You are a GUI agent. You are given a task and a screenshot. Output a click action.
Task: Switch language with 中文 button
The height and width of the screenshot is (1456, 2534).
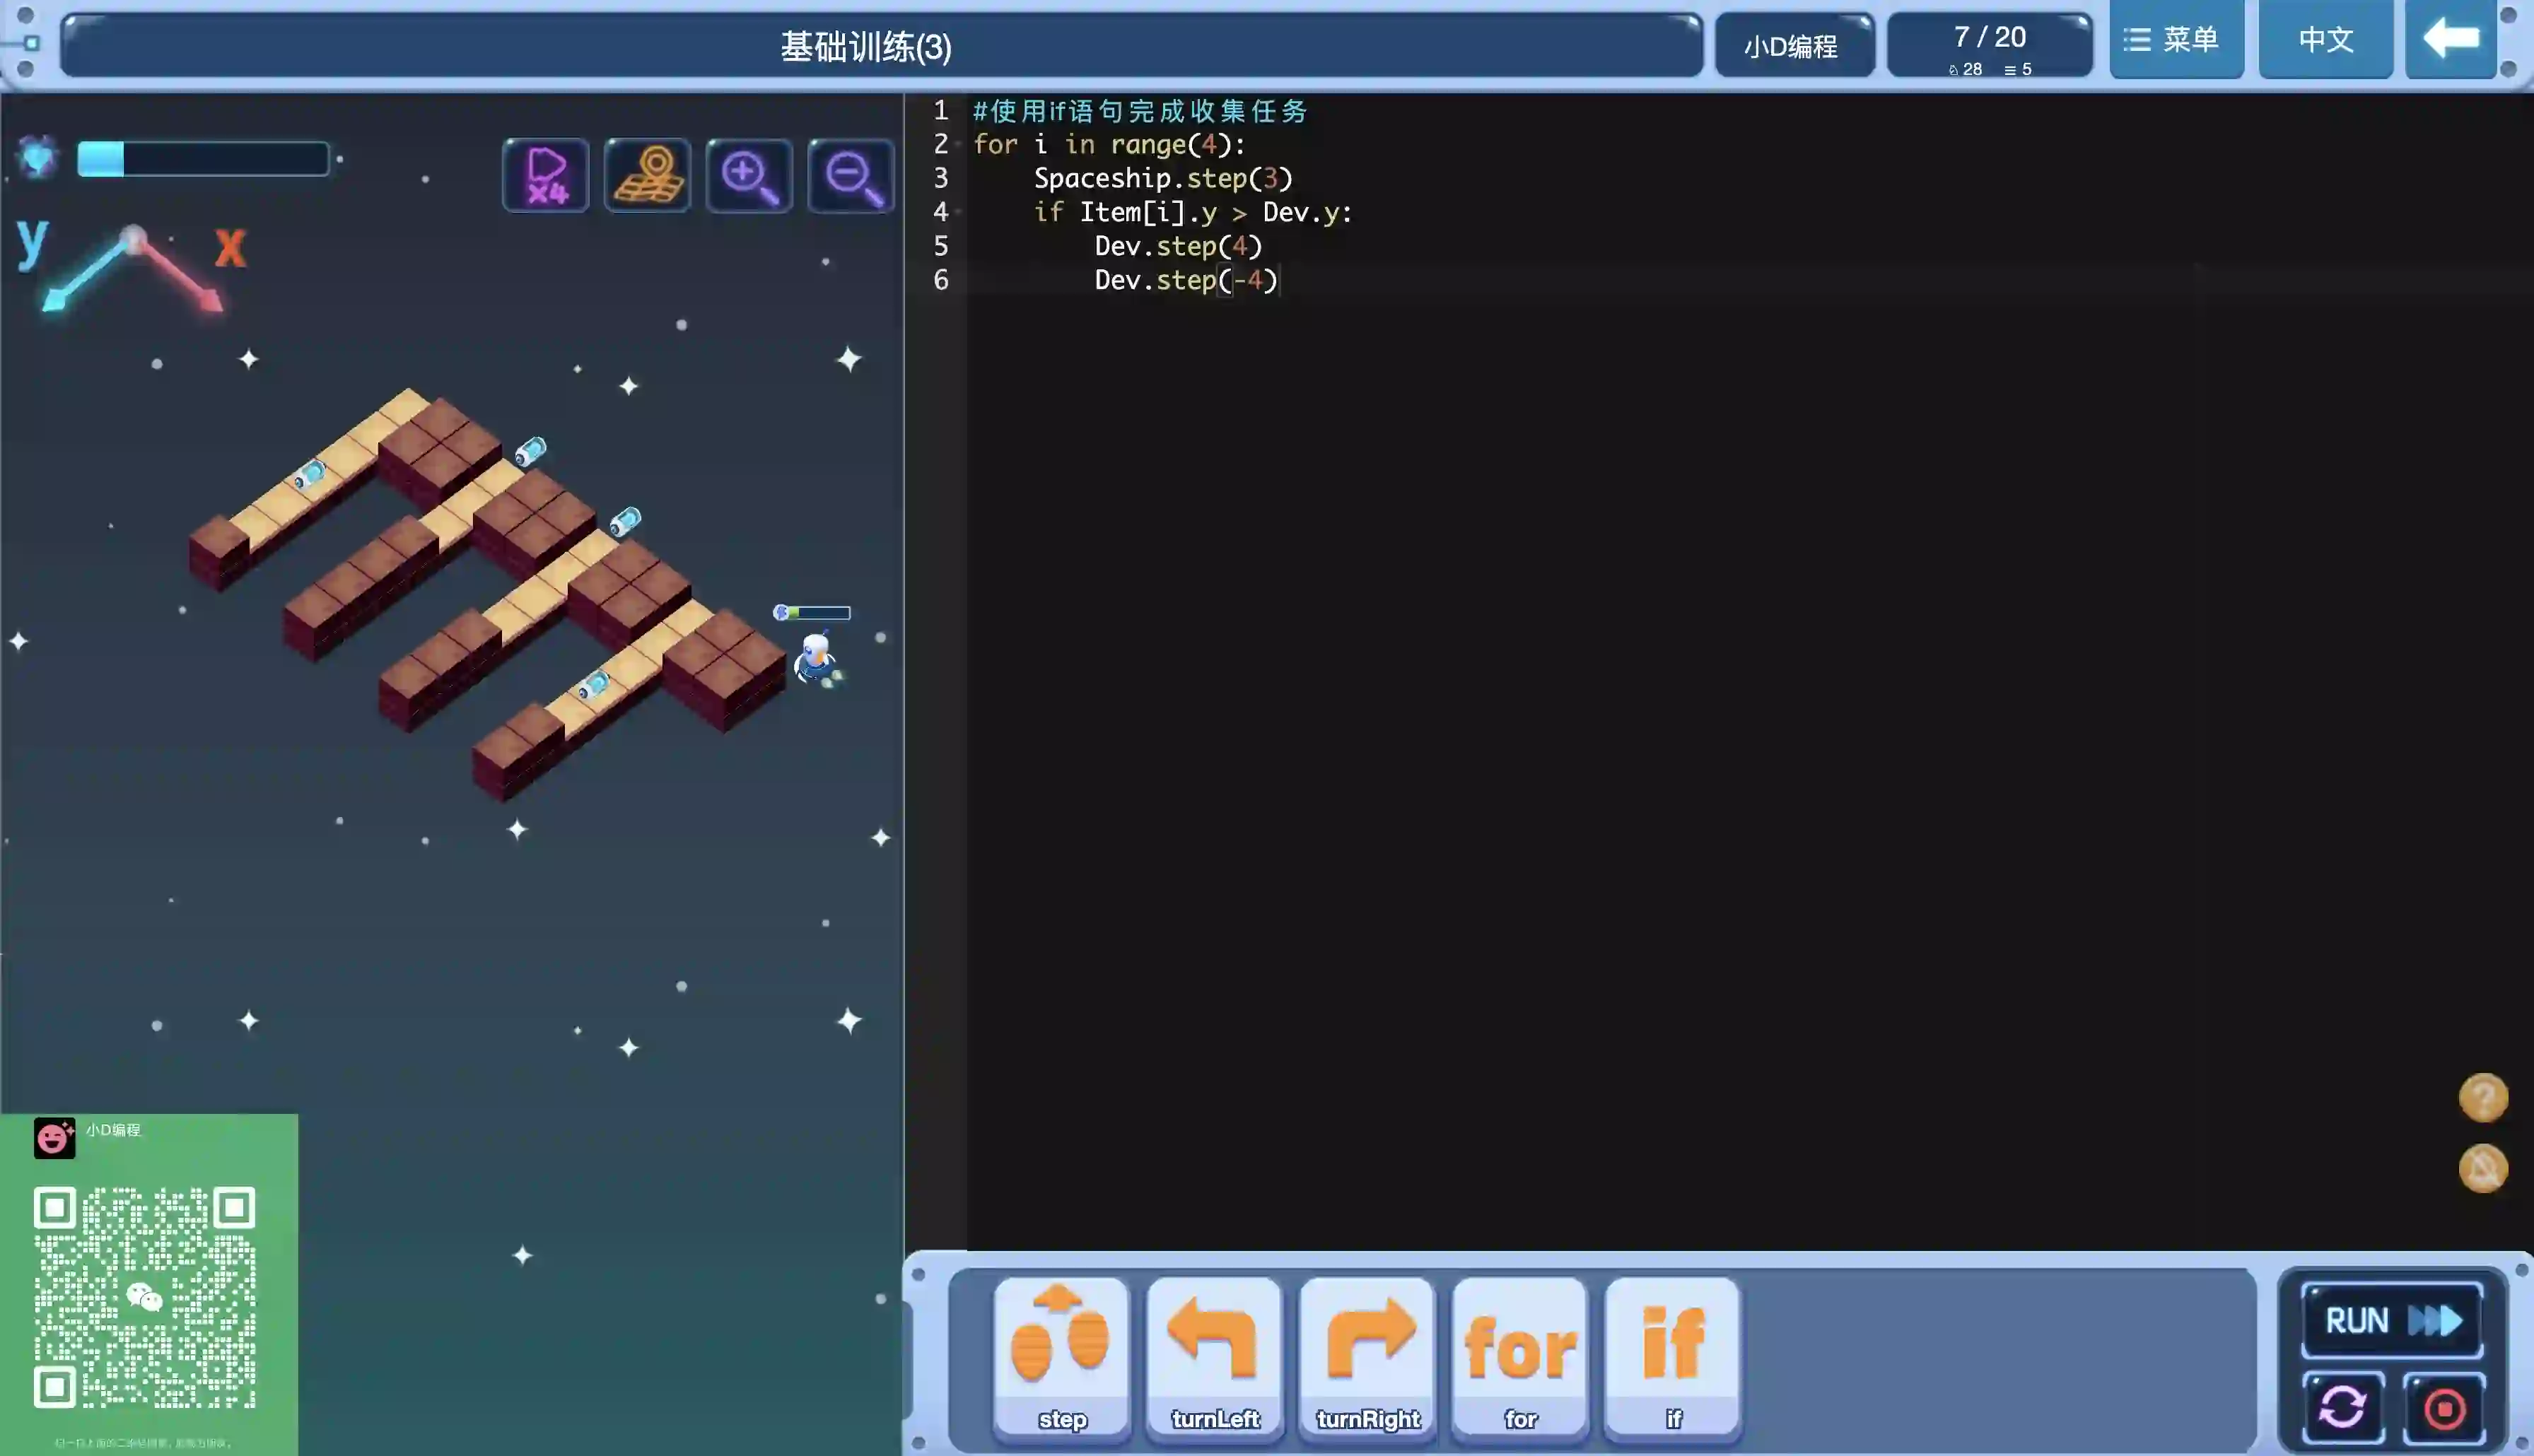pos(2325,39)
